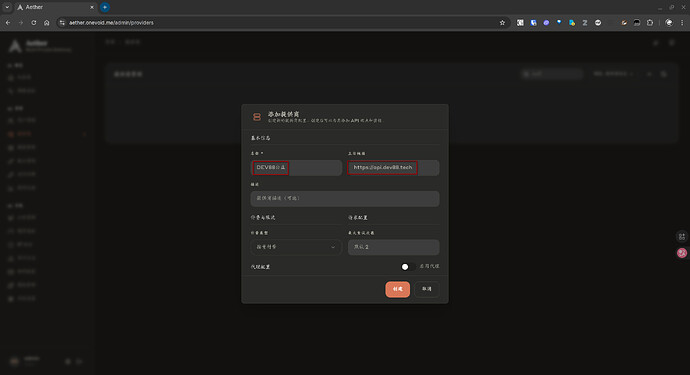
Task: Reload the current page
Action: (x=33, y=22)
